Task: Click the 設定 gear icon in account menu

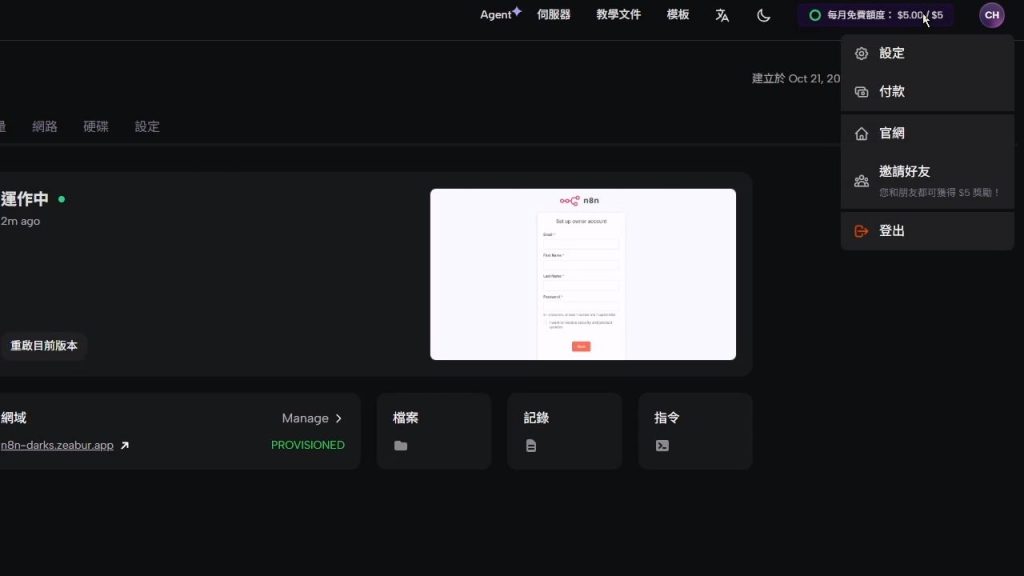Action: point(861,53)
